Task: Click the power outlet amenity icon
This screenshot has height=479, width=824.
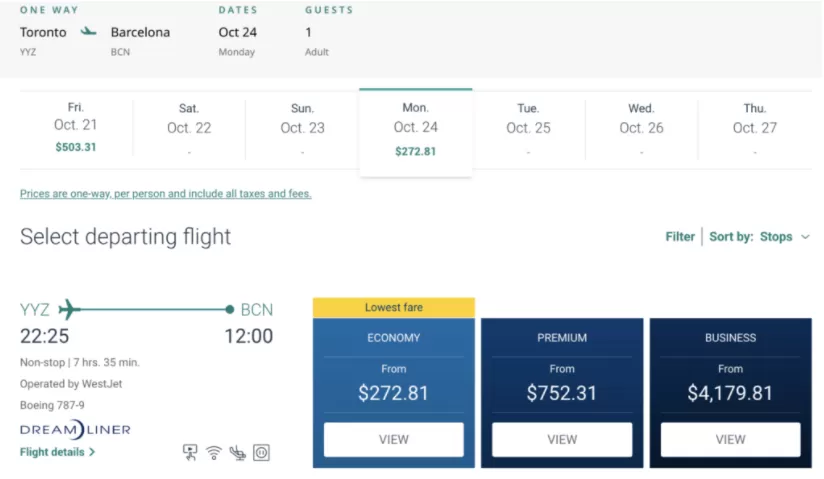Action: click(x=261, y=453)
